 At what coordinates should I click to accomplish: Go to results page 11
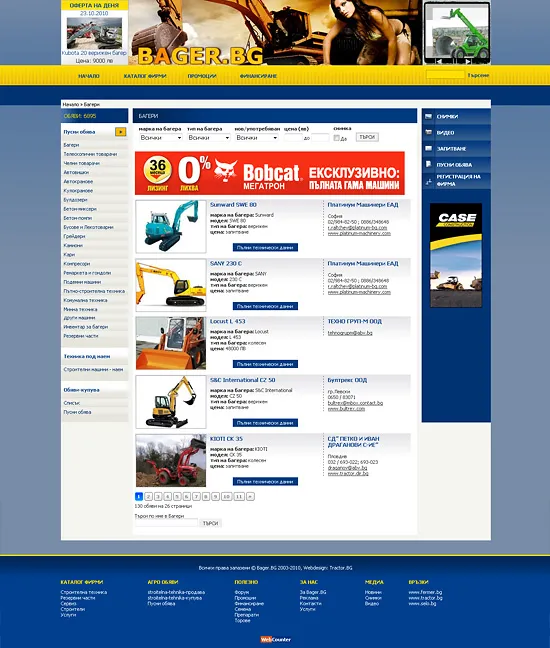click(x=239, y=497)
